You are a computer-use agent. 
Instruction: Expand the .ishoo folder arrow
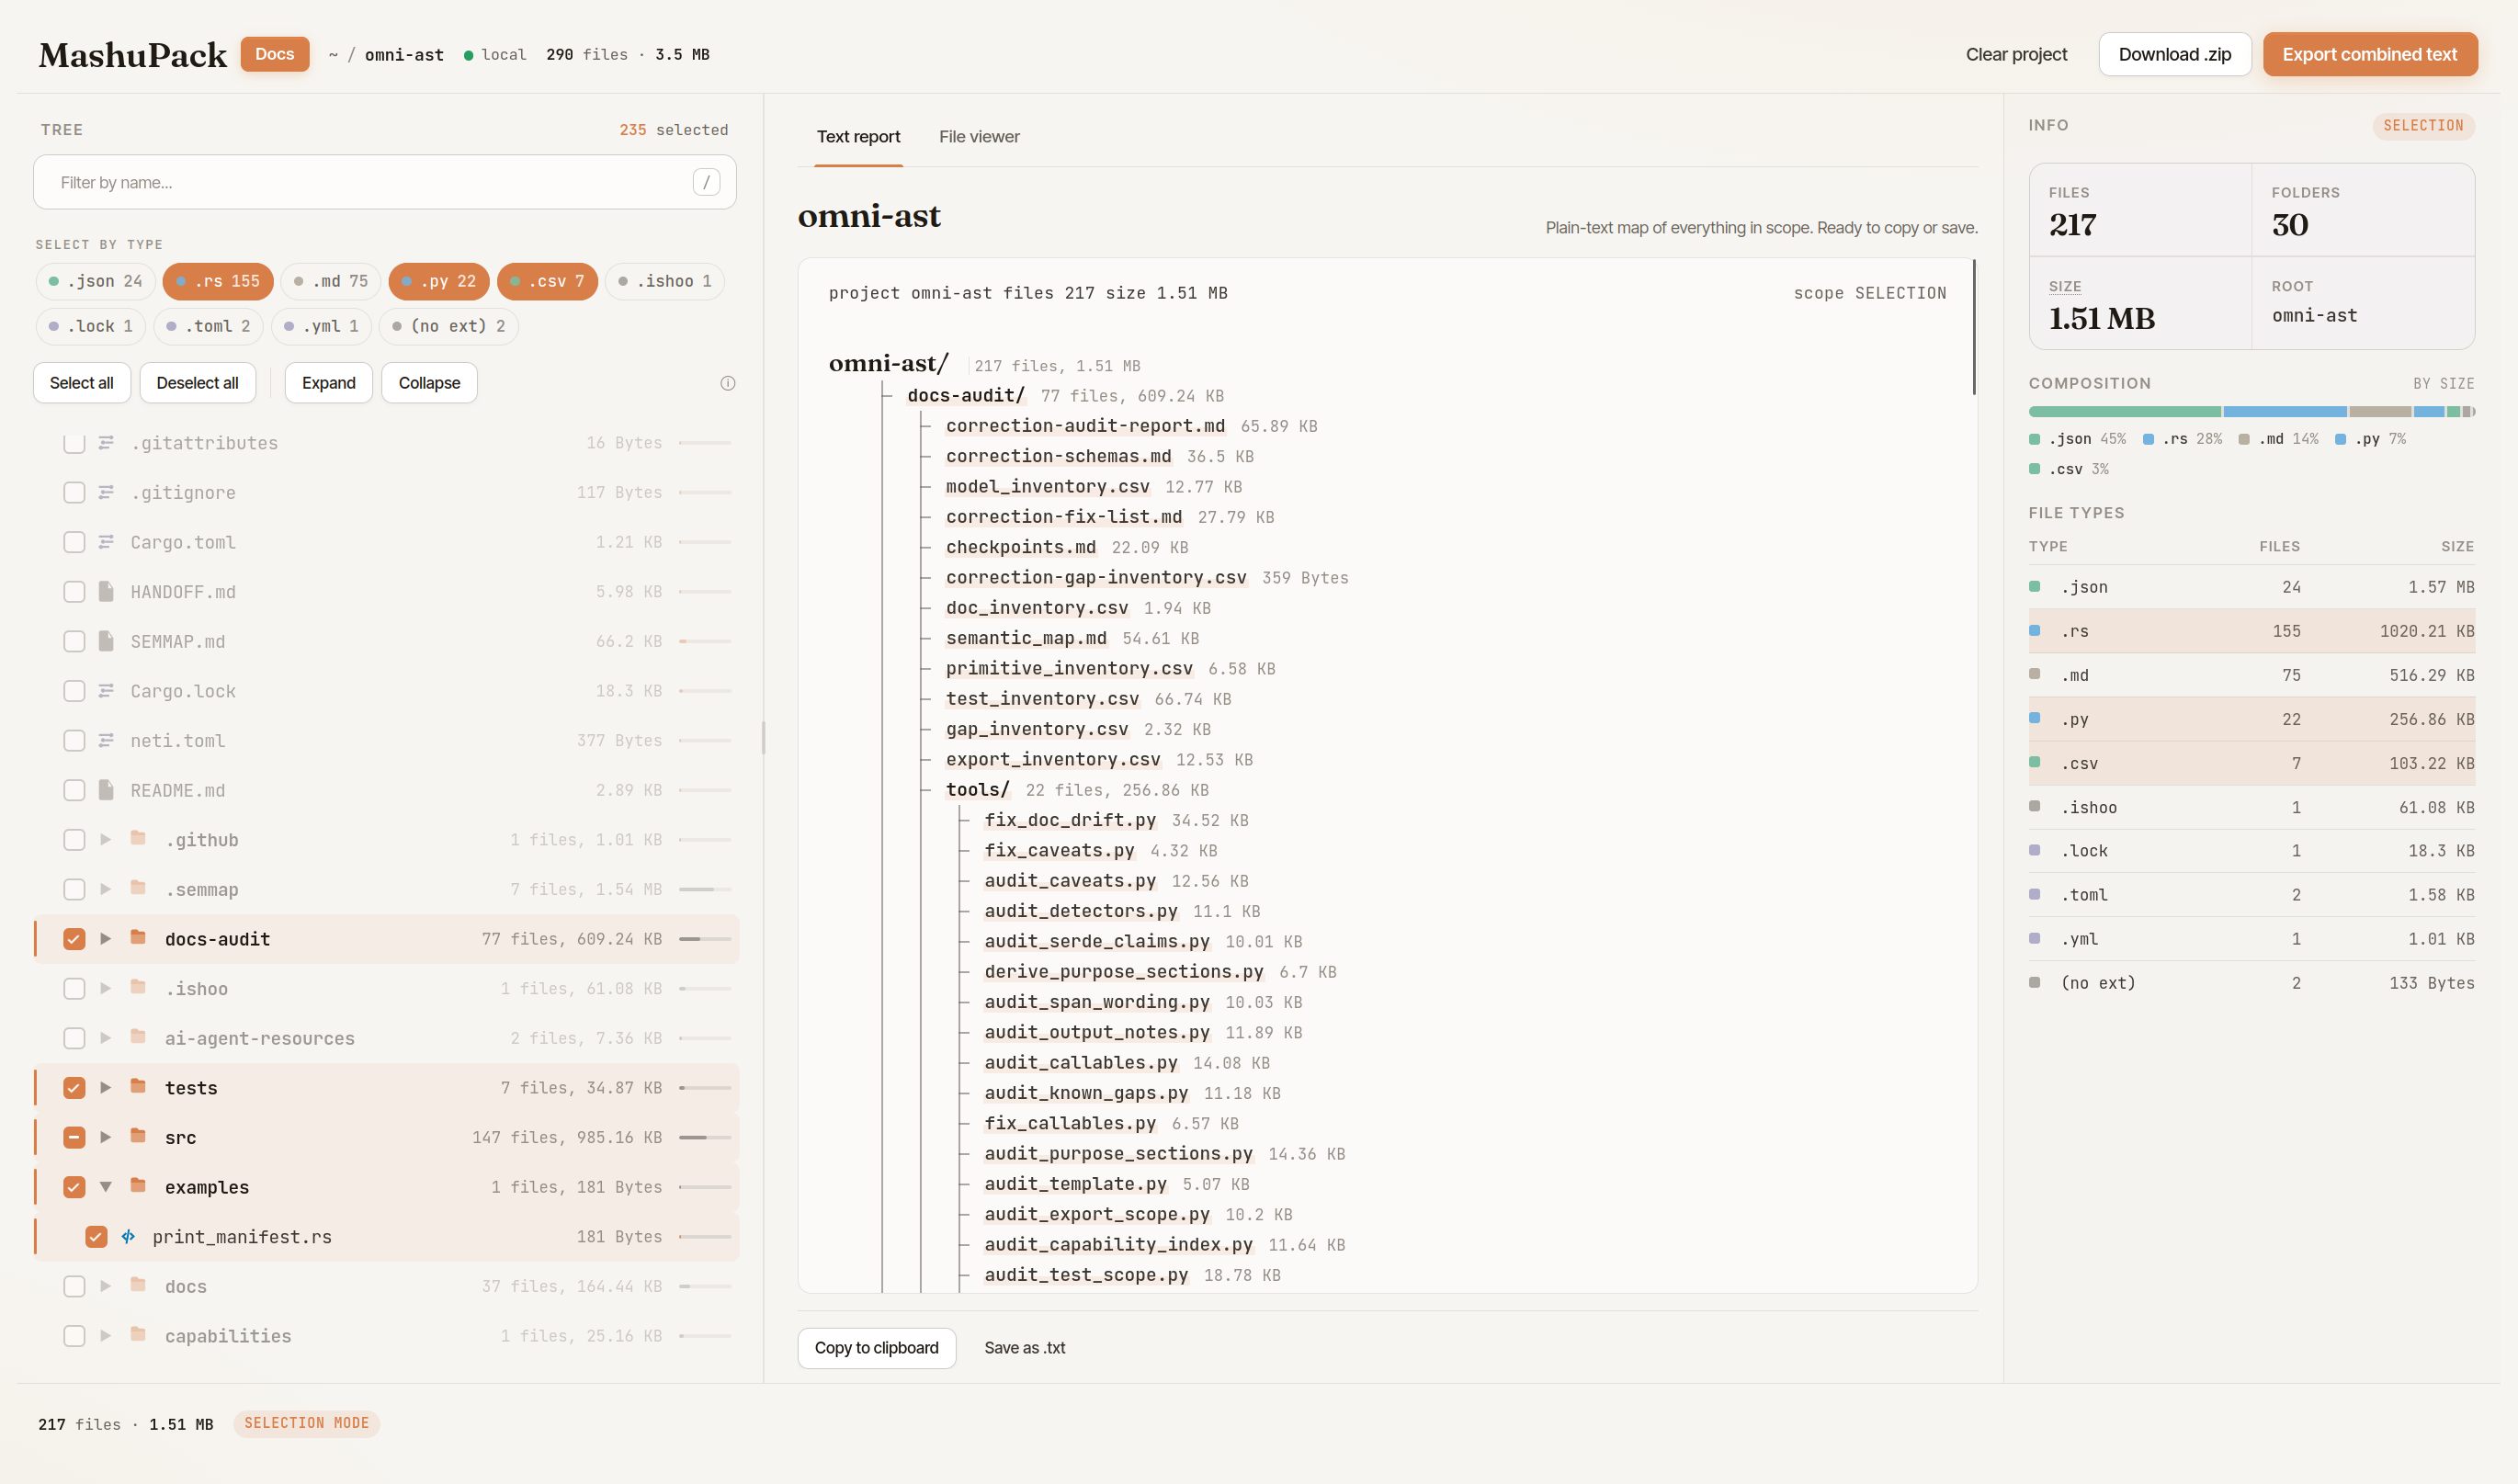(105, 988)
